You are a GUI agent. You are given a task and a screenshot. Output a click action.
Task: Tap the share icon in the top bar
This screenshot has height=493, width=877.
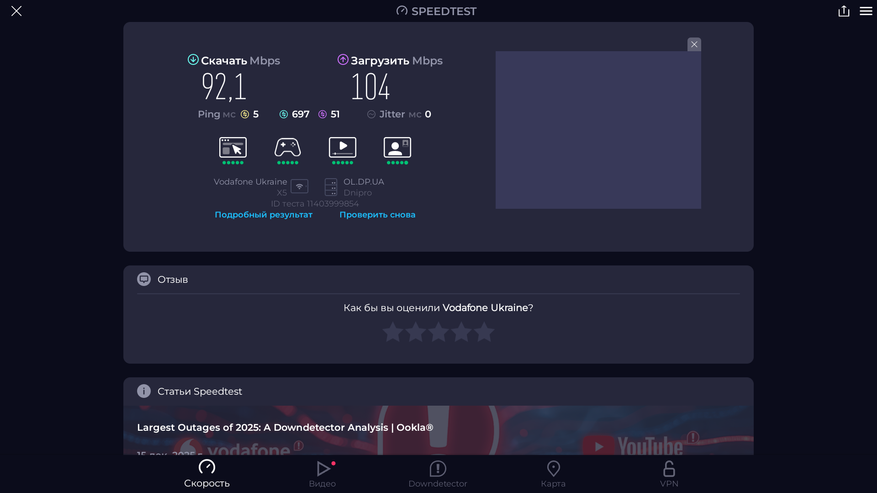(x=843, y=11)
